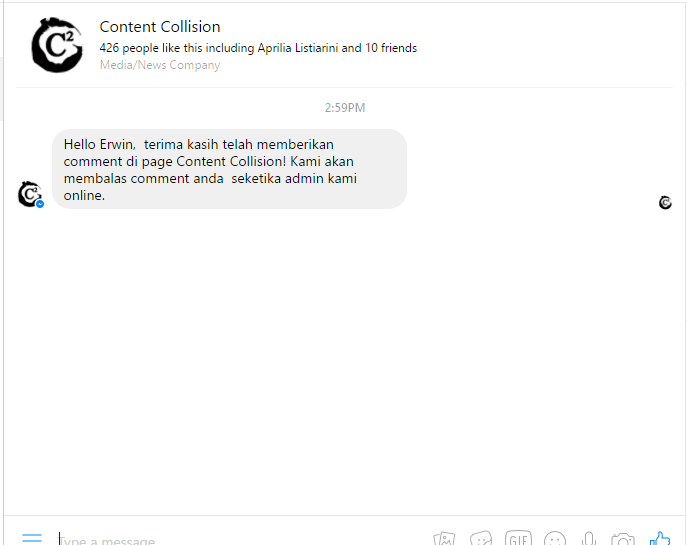687x545 pixels.
Task: Click the small seen-receipt avatar at right
Action: click(x=665, y=202)
